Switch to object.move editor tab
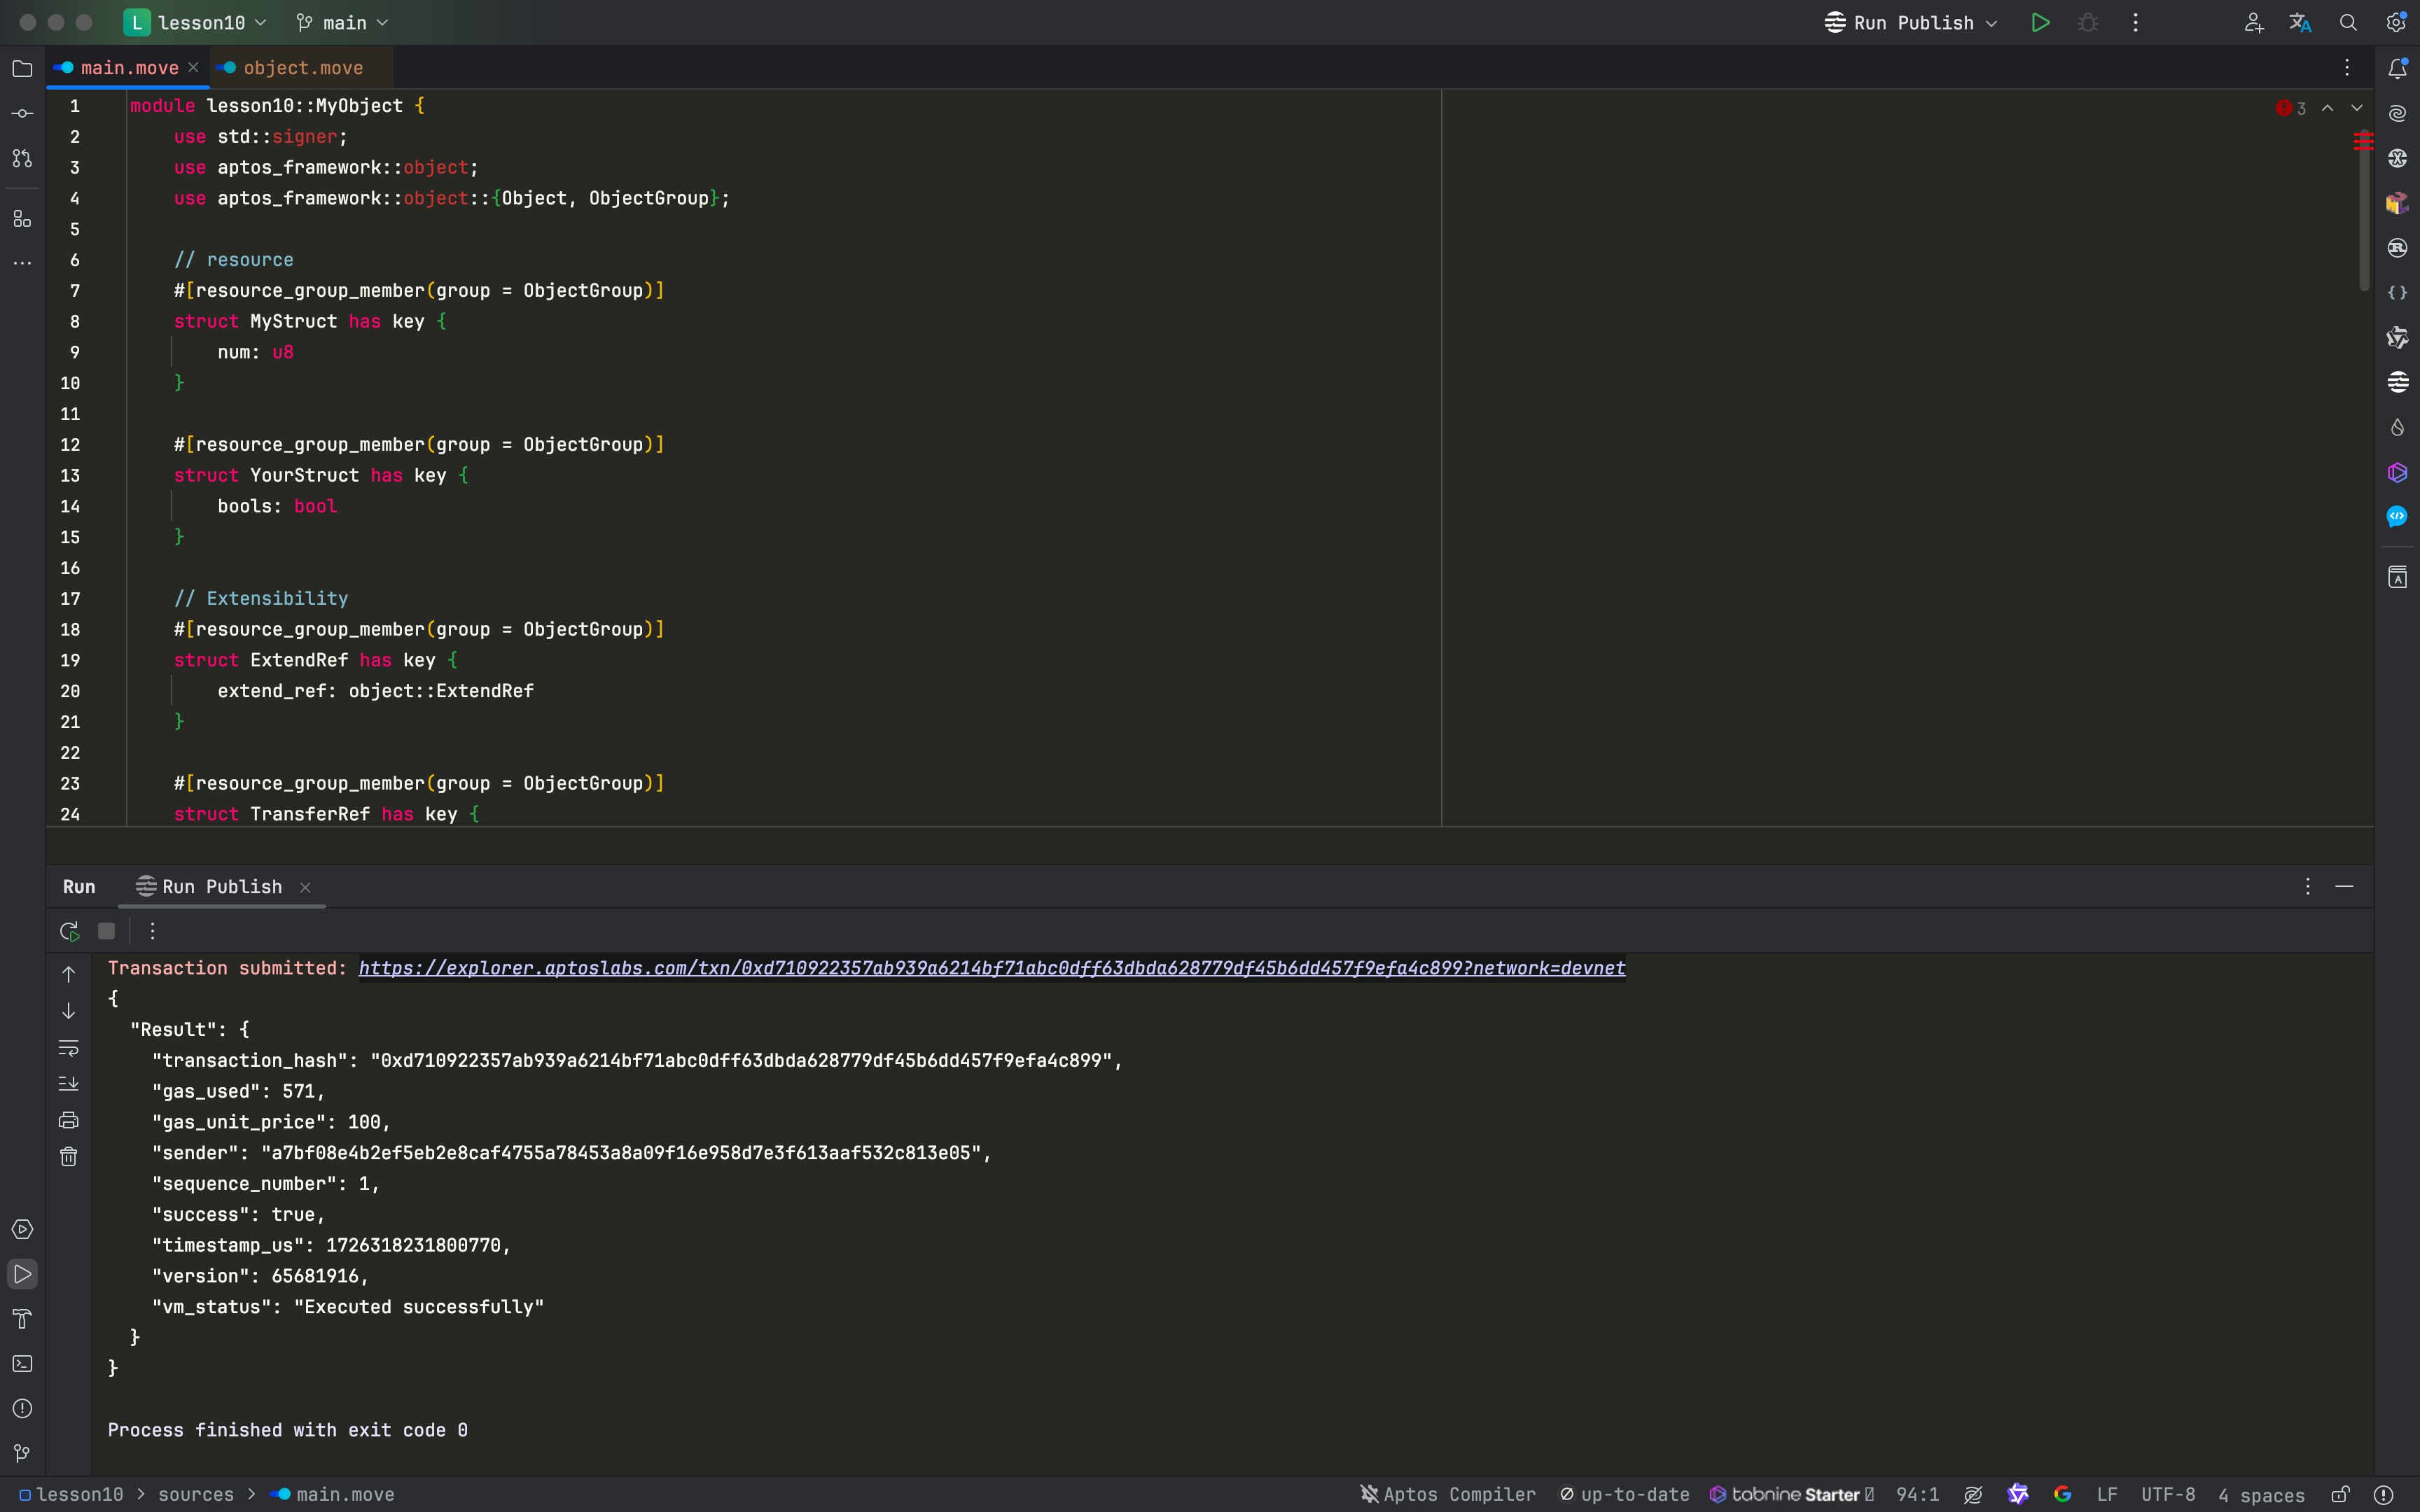Image resolution: width=2420 pixels, height=1512 pixels. (x=303, y=68)
